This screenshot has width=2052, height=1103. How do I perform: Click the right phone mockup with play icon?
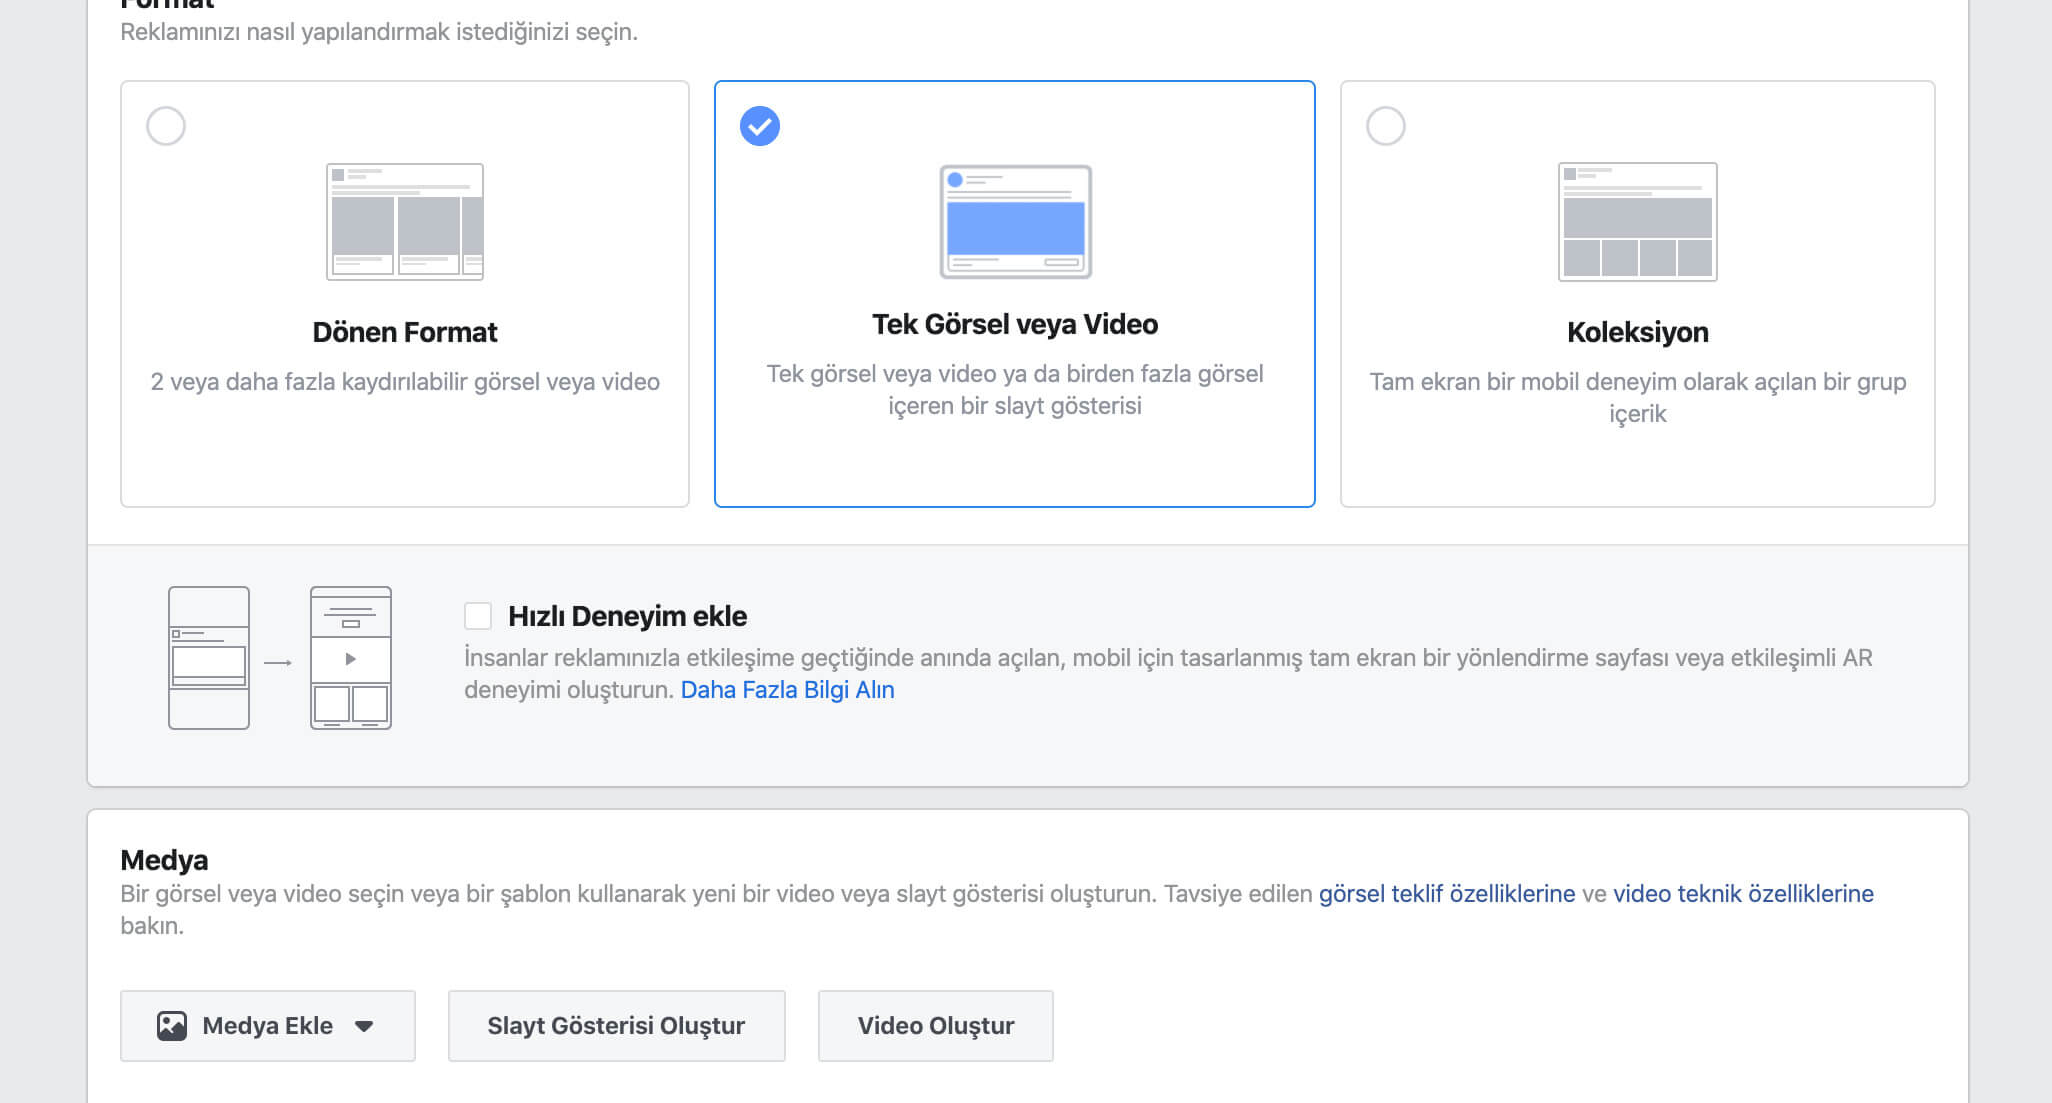pyautogui.click(x=351, y=658)
